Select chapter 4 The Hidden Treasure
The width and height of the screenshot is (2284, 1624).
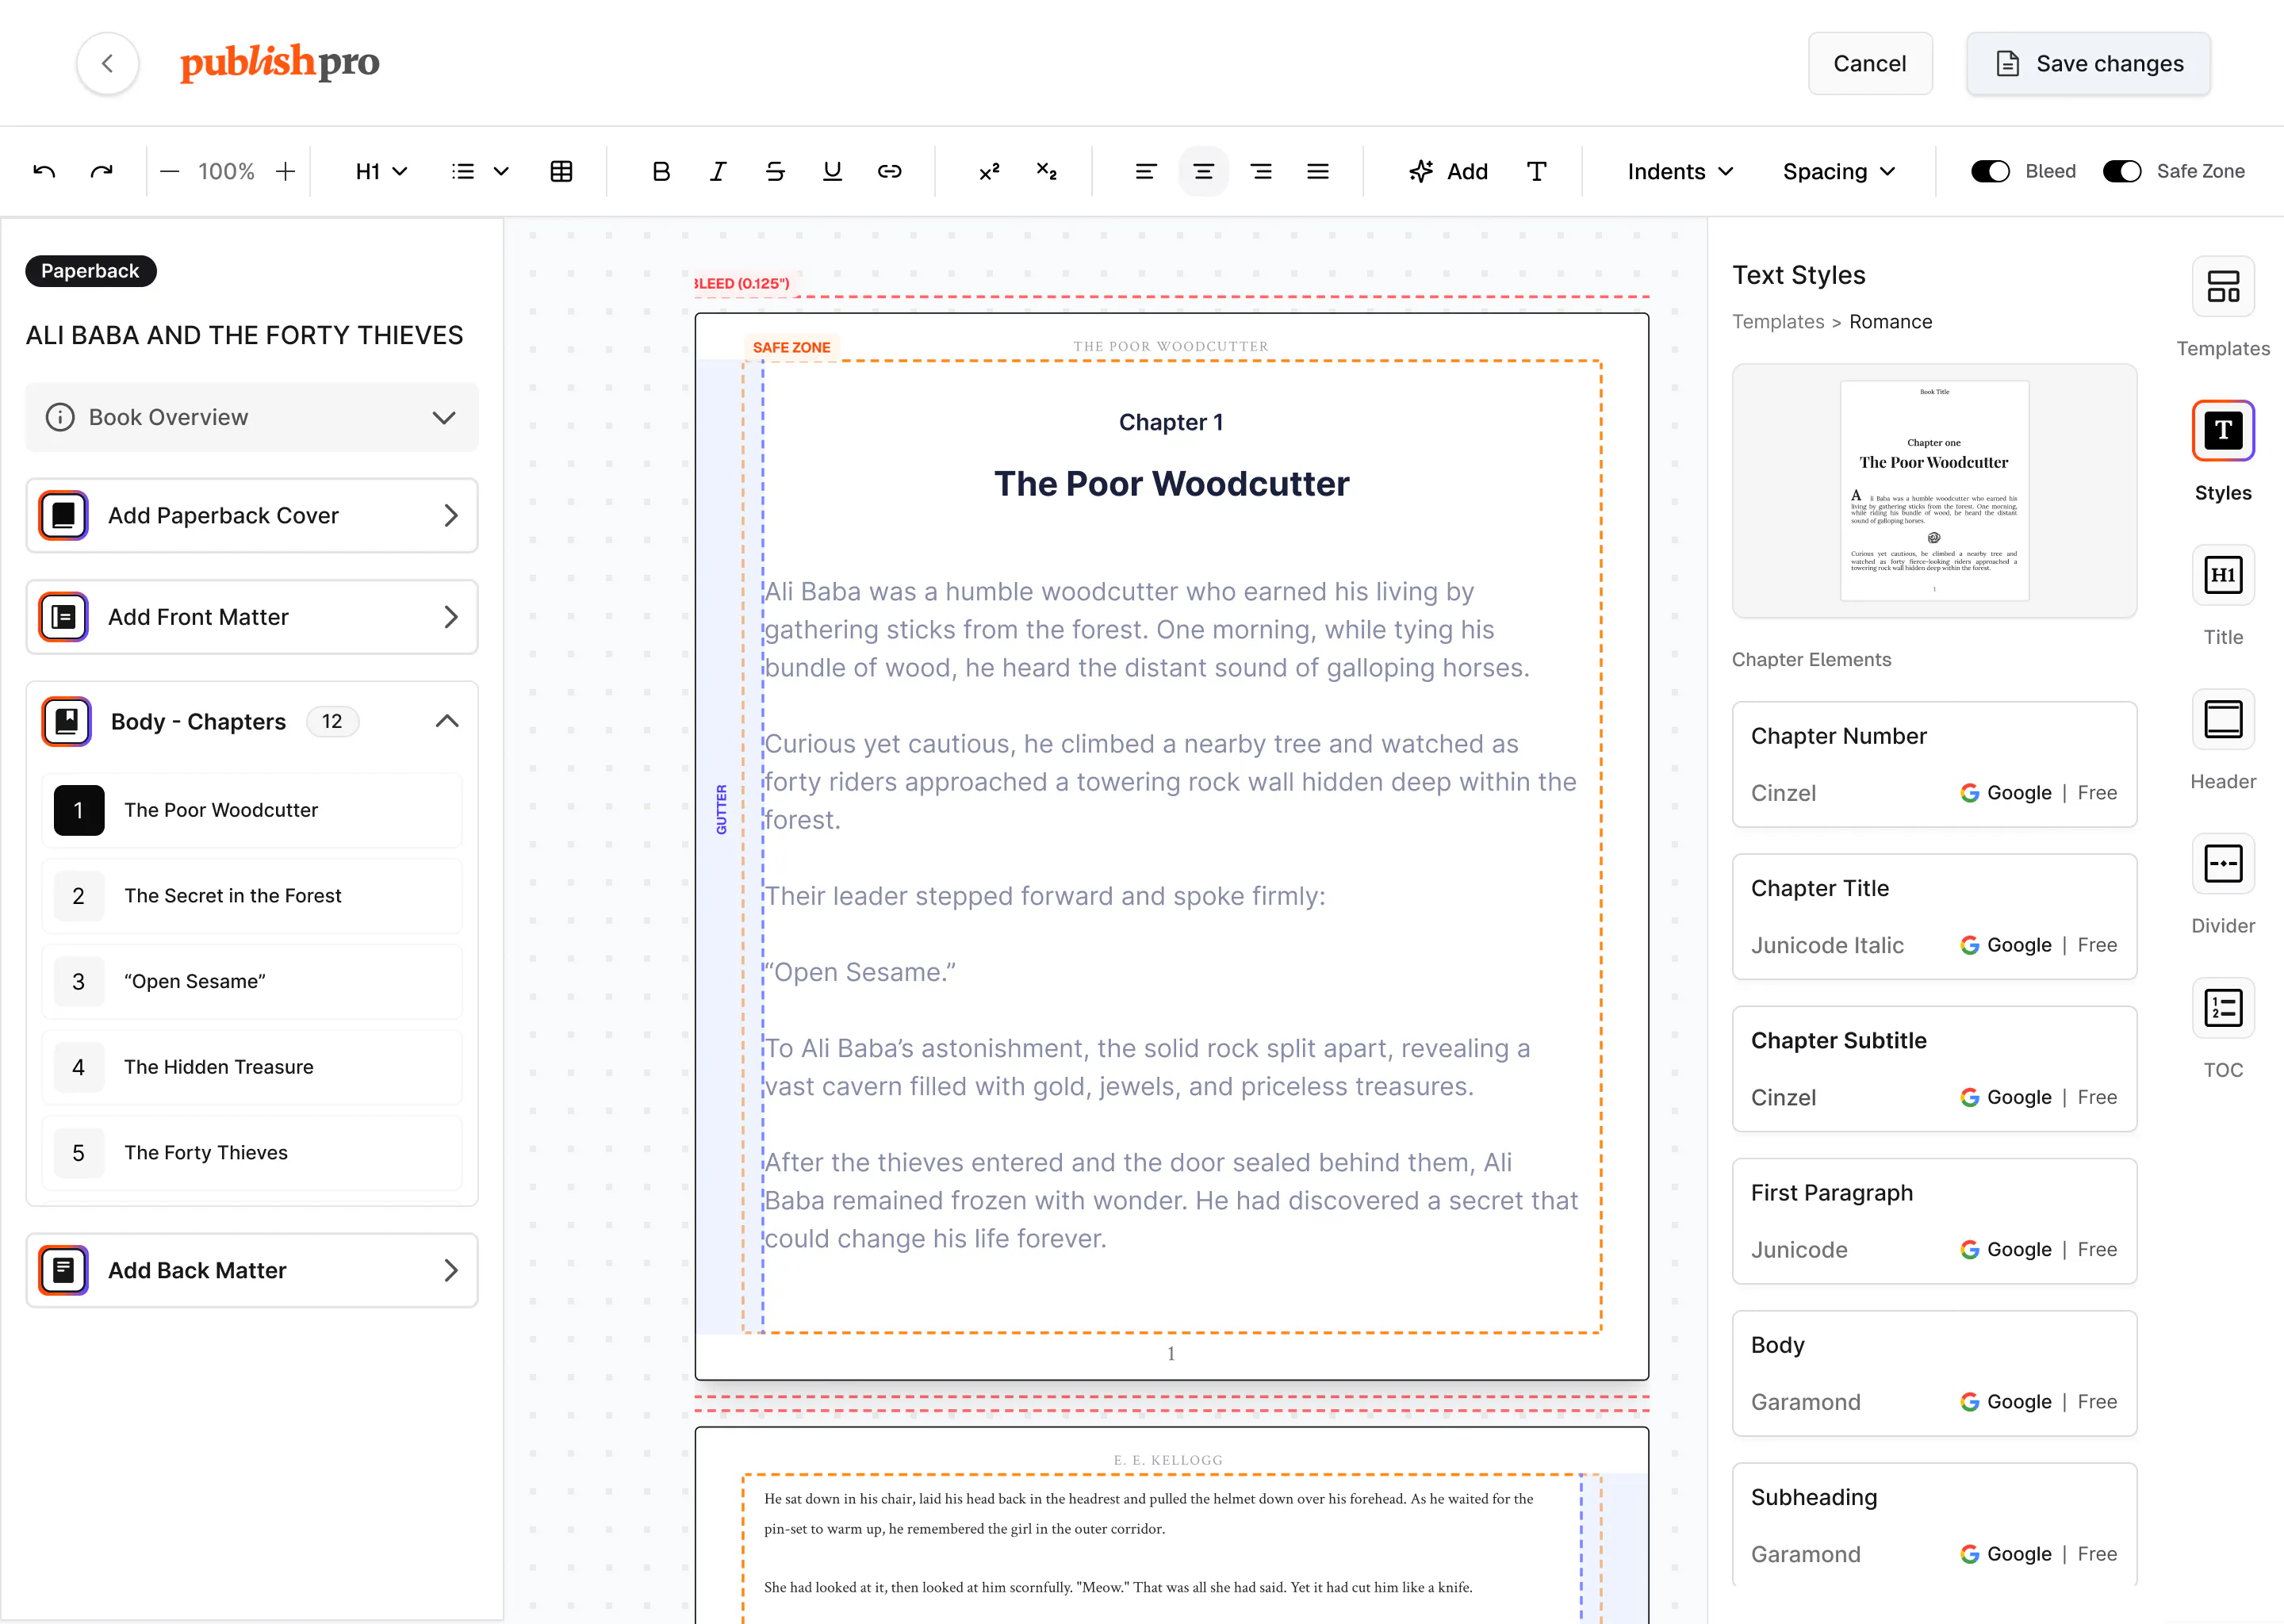[252, 1067]
